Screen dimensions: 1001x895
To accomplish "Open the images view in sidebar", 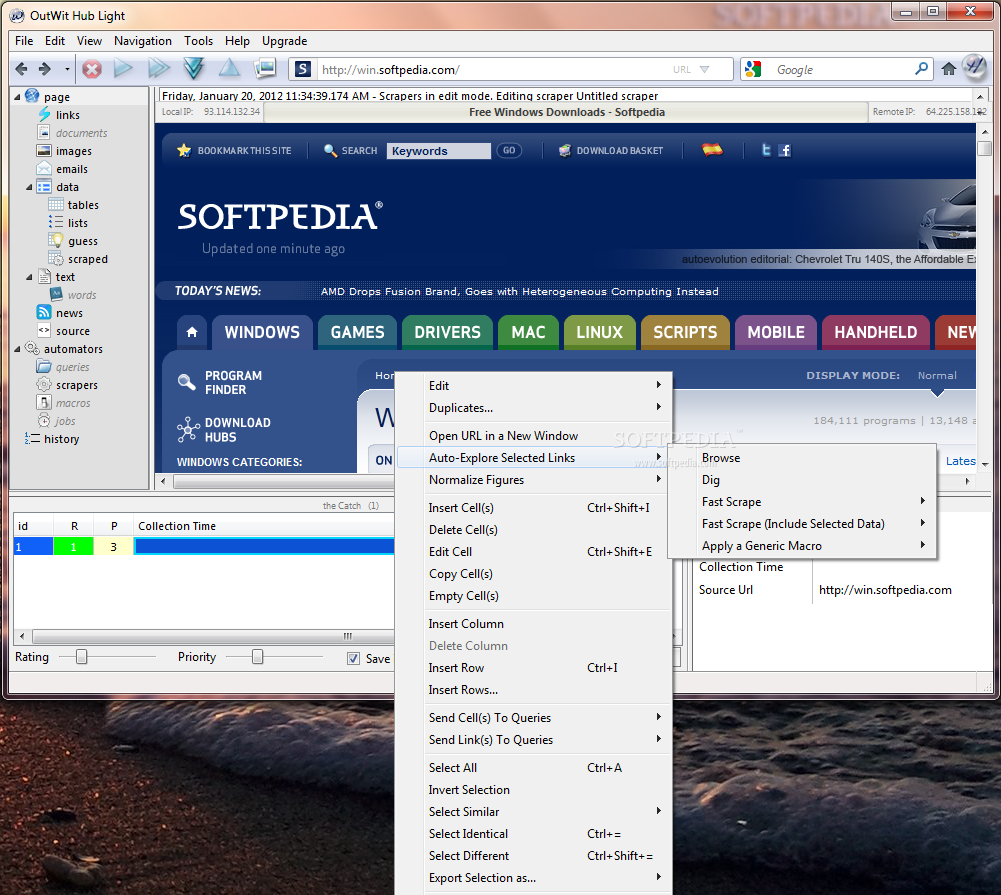I will coord(73,151).
